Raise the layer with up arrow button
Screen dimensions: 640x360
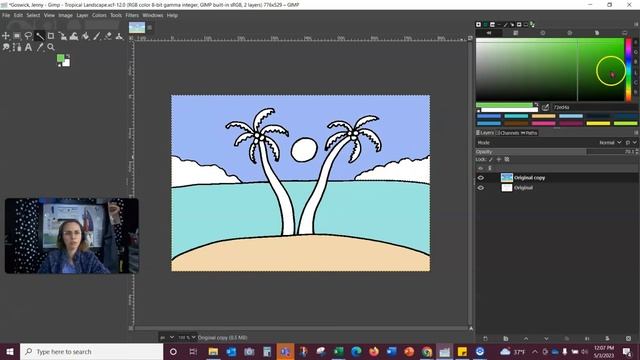526,338
